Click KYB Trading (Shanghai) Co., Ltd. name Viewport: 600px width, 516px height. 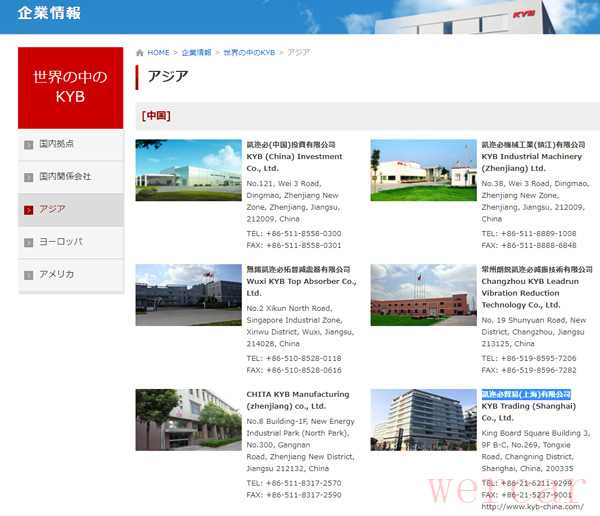click(x=528, y=412)
